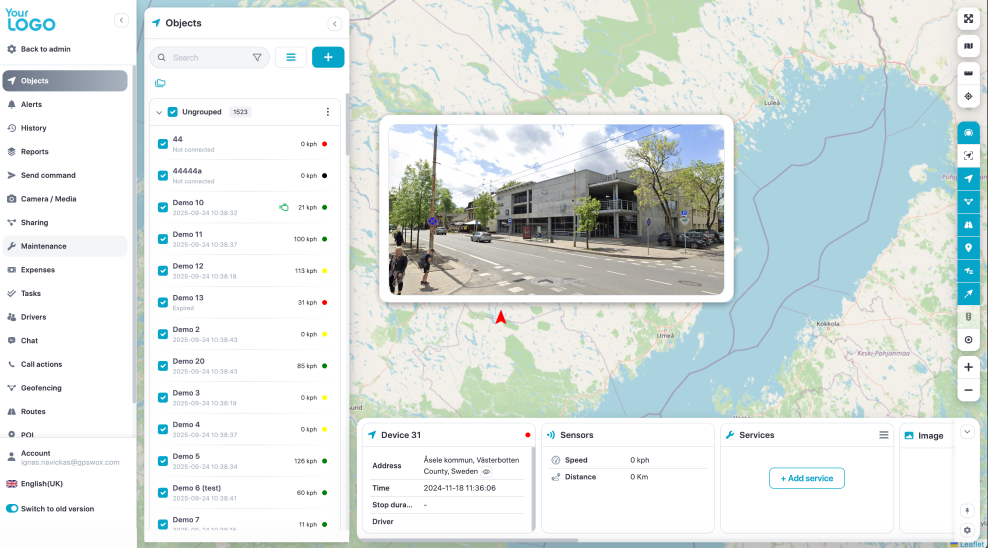Collapse the bottom device info panel

[966, 432]
